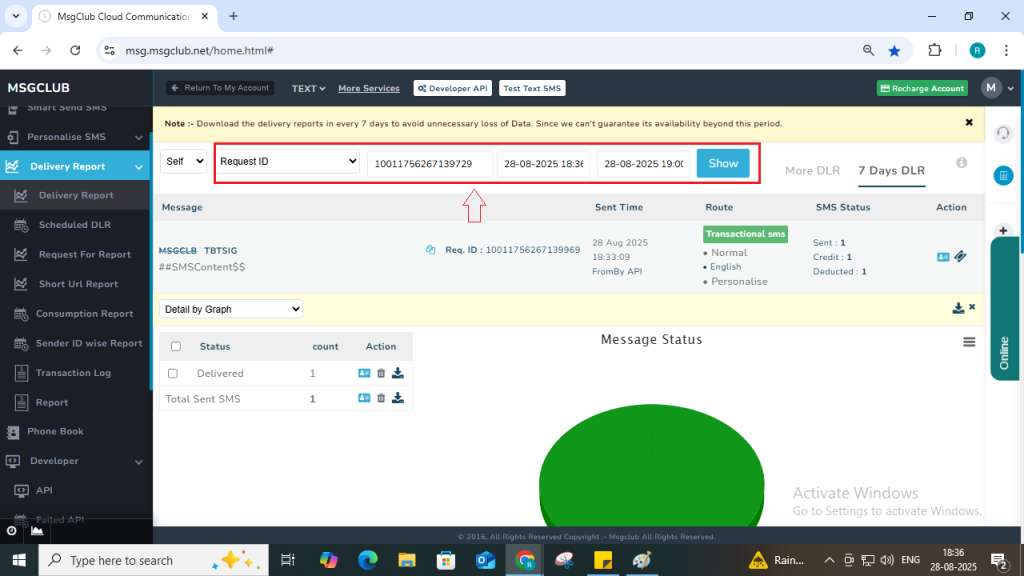Delete icon in the Delivered row
Image resolution: width=1024 pixels, height=576 pixels.
(381, 374)
